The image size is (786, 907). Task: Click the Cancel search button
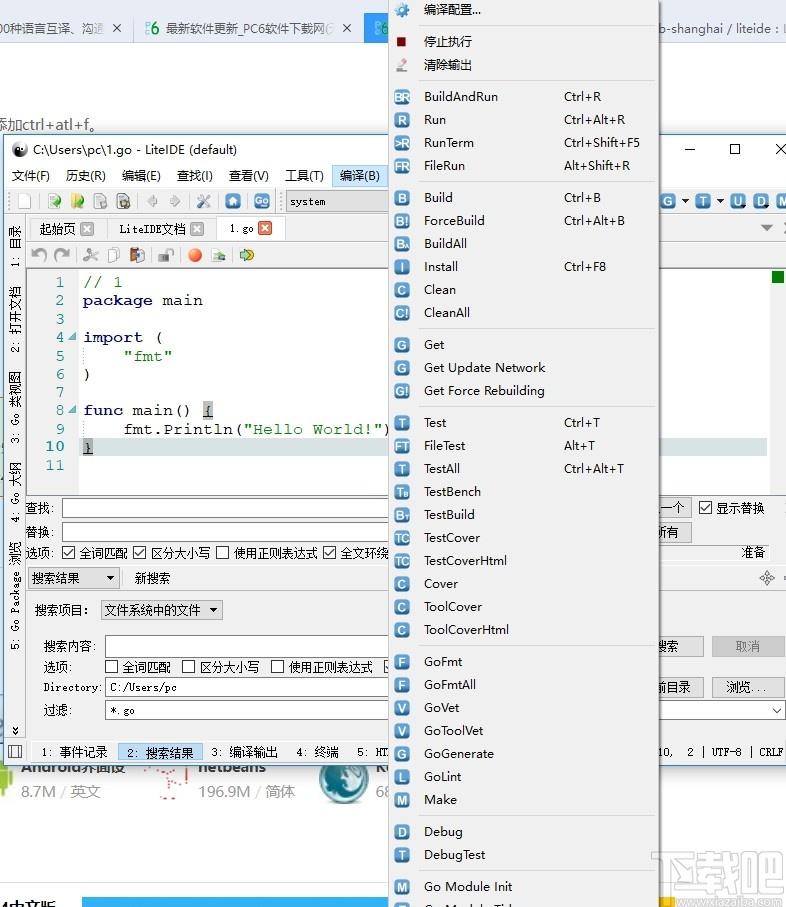(x=747, y=646)
